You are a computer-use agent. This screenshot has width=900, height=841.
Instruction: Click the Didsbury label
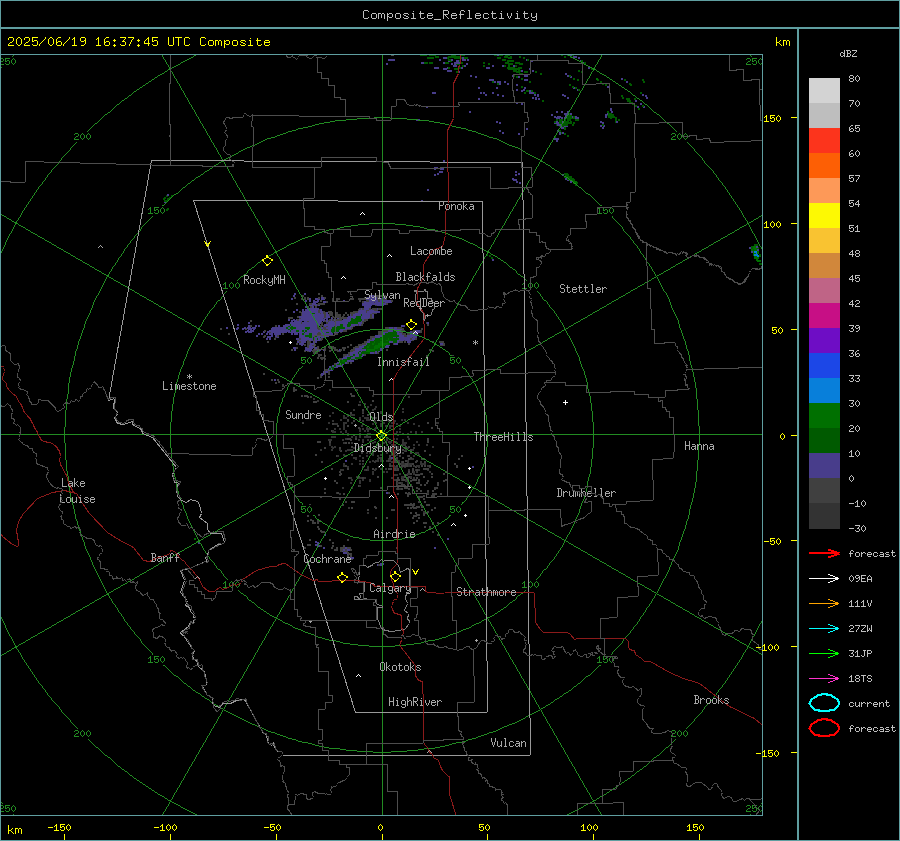(377, 448)
